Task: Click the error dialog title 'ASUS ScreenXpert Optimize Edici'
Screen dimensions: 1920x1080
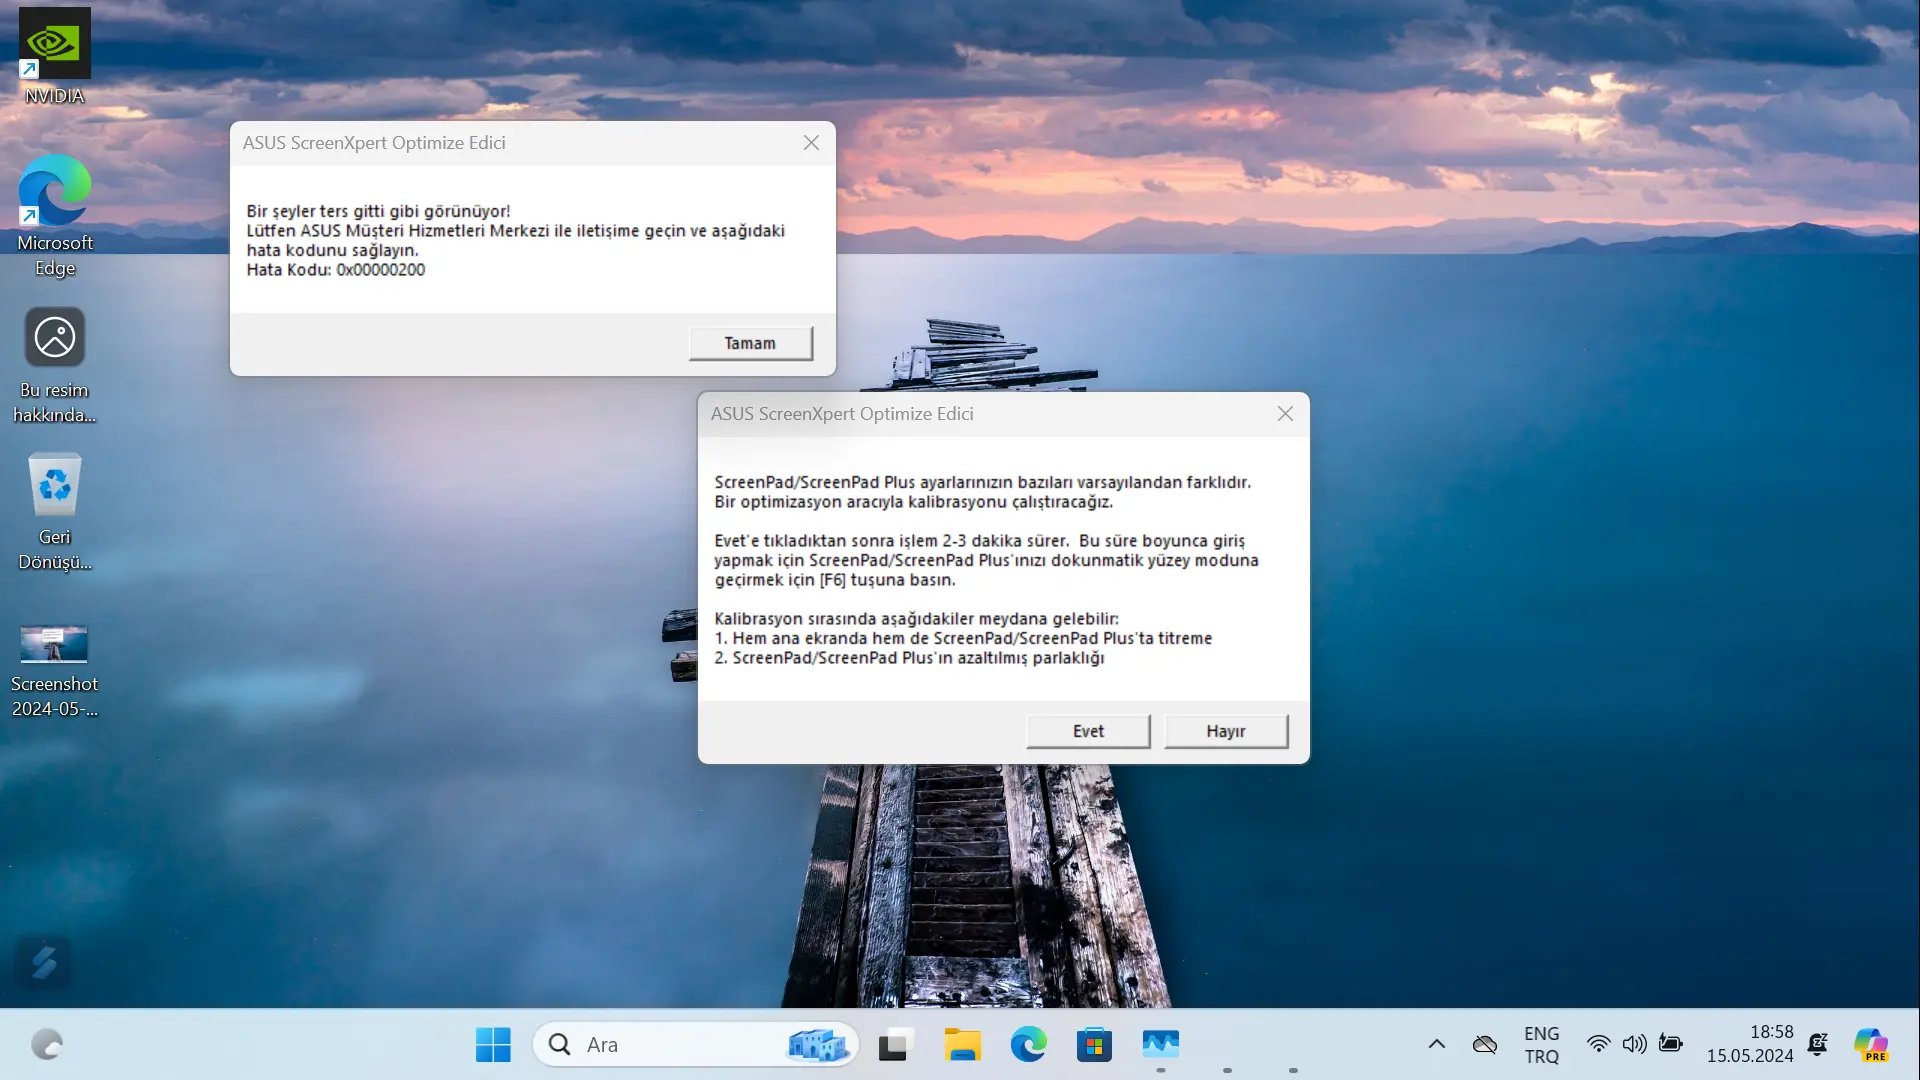Action: click(x=374, y=143)
